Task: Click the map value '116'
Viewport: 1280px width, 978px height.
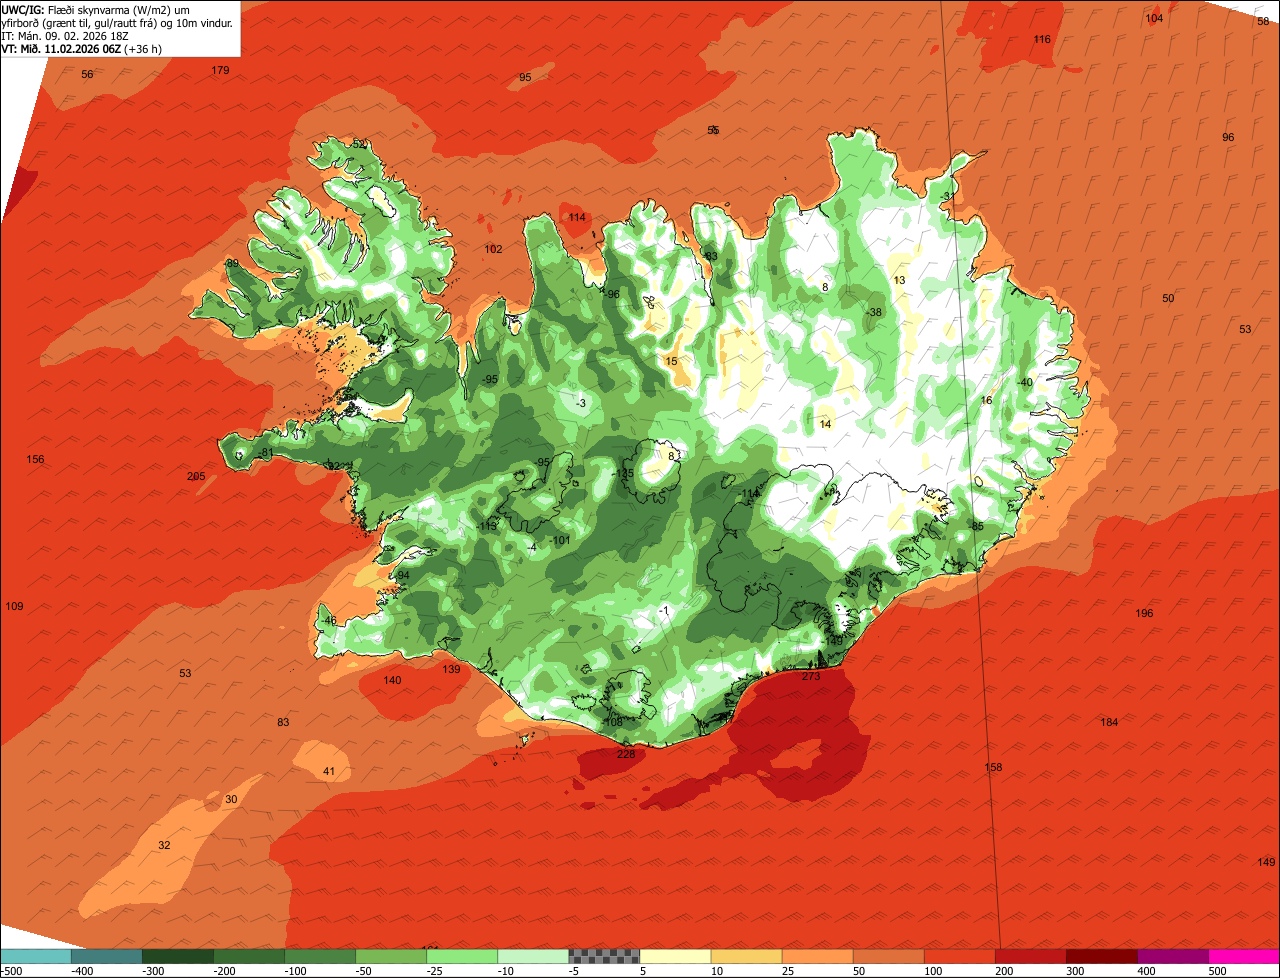Action: tap(1042, 39)
